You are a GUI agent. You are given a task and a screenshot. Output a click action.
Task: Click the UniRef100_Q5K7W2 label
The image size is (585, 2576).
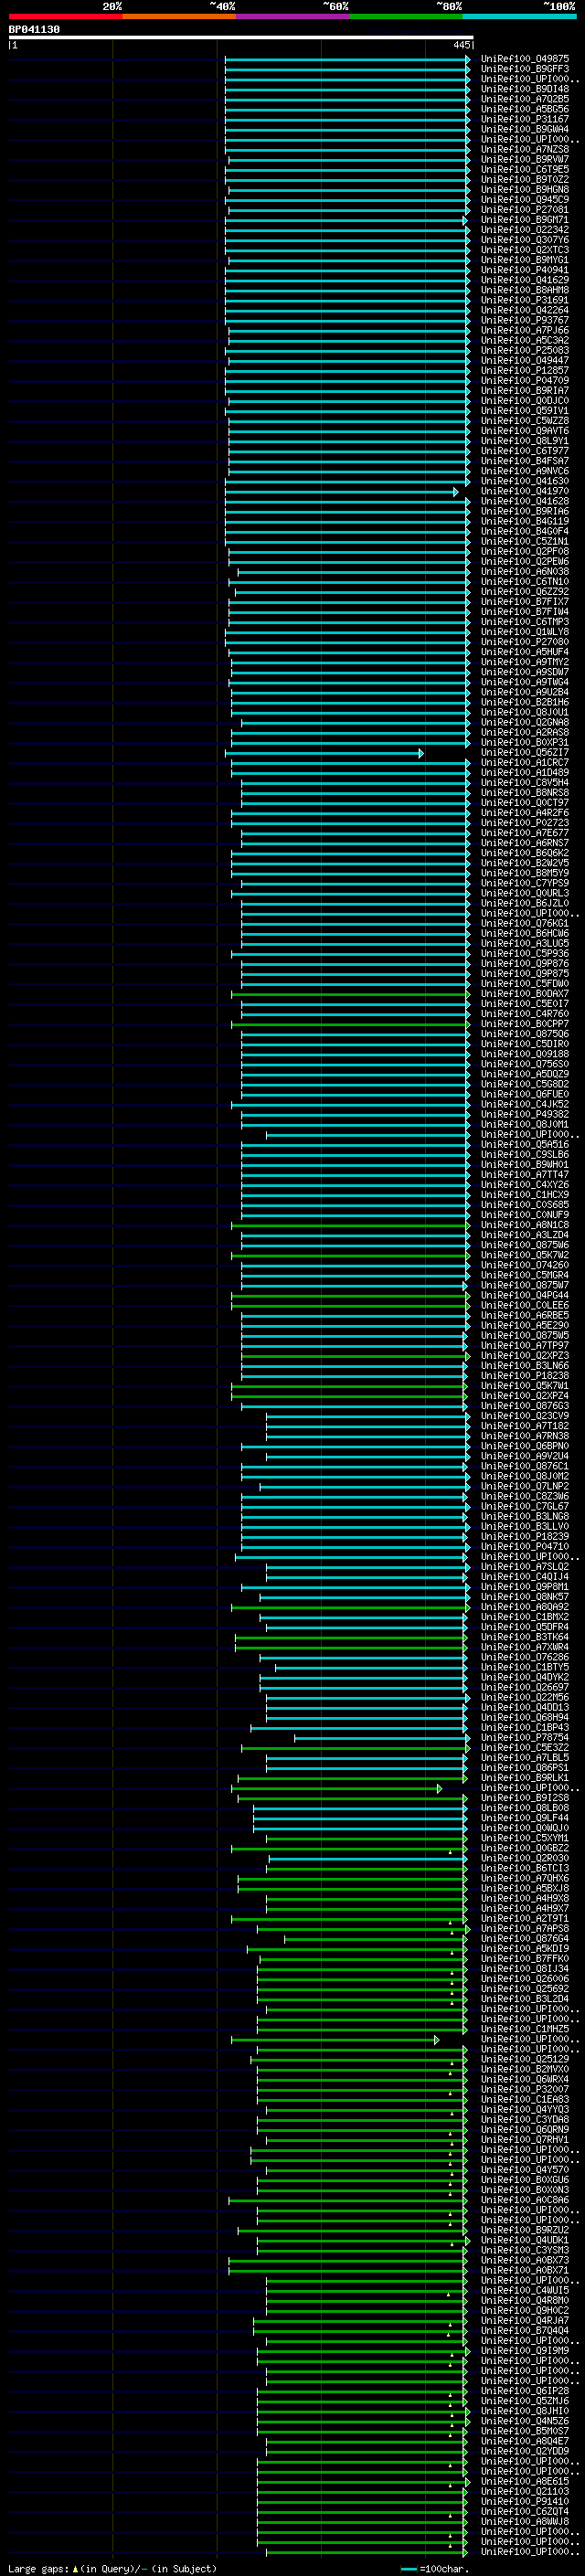(525, 1255)
